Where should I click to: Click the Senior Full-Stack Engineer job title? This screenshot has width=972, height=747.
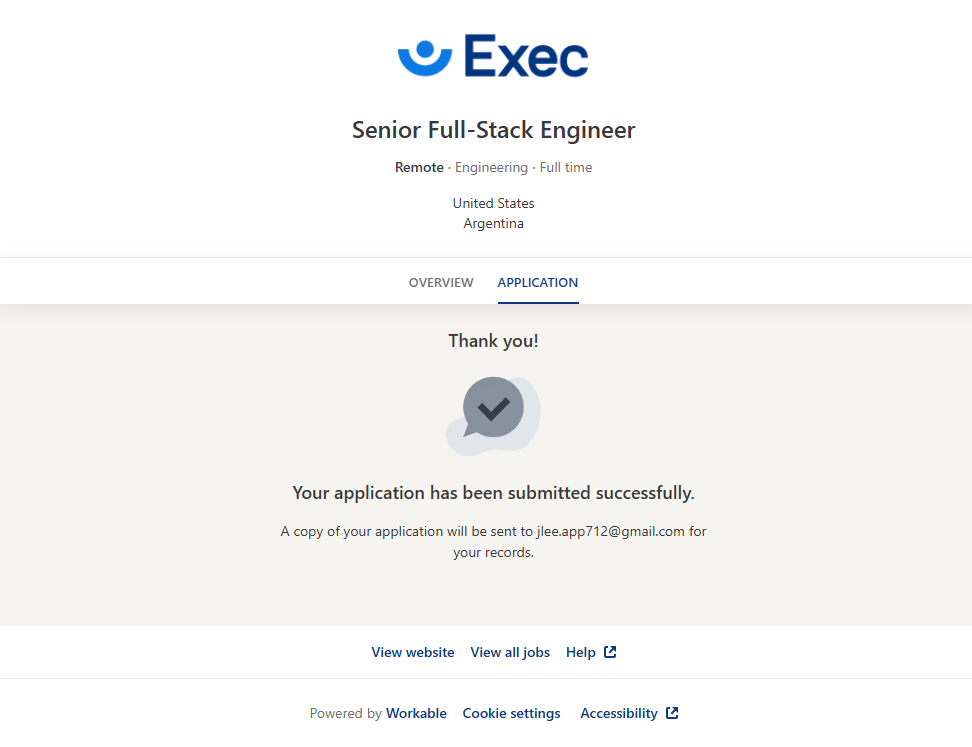[x=494, y=130]
